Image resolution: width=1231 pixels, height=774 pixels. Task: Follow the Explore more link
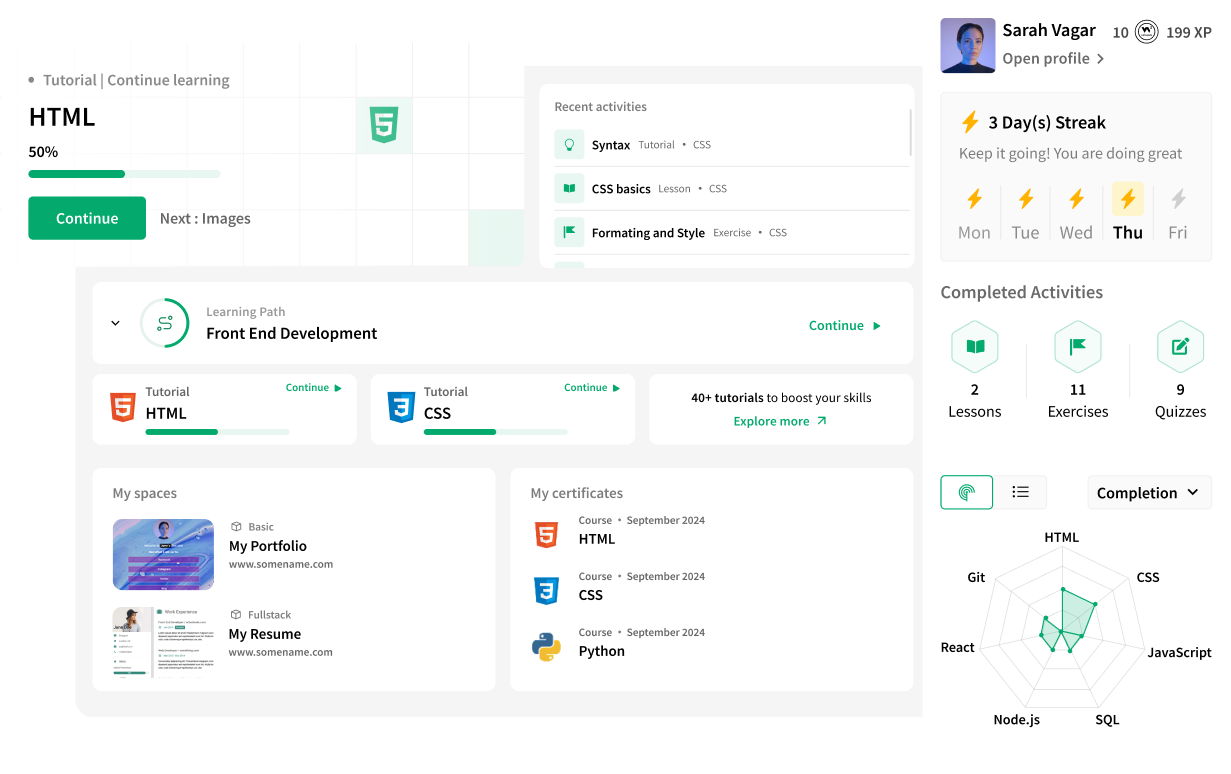780,421
